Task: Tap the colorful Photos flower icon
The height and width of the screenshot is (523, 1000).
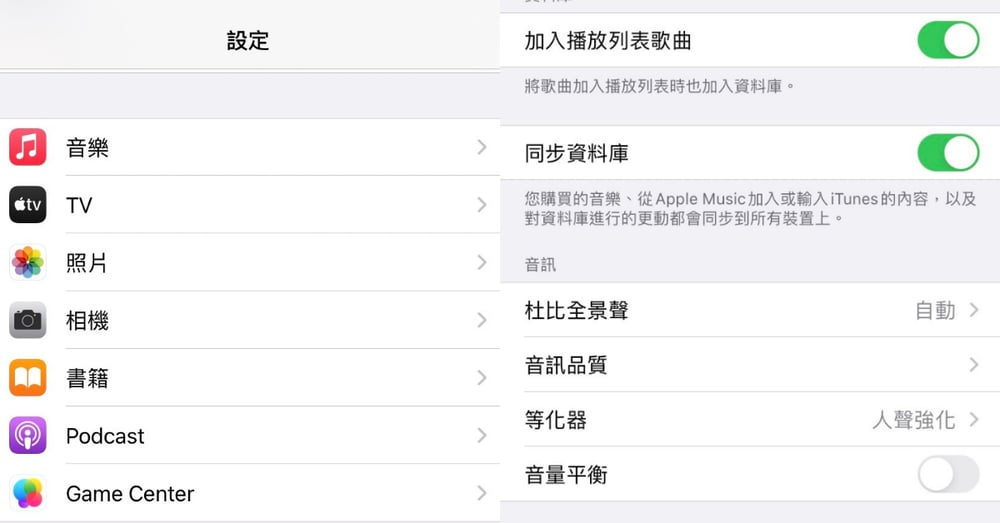Action: 27,262
